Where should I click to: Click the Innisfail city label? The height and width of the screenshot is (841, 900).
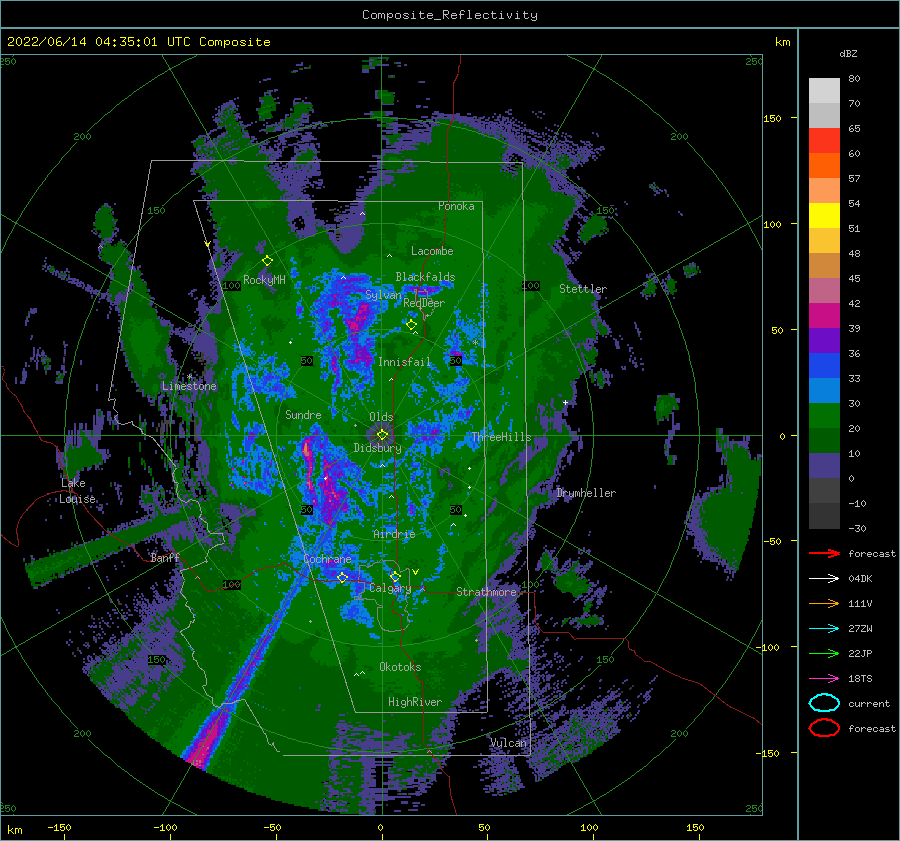404,362
